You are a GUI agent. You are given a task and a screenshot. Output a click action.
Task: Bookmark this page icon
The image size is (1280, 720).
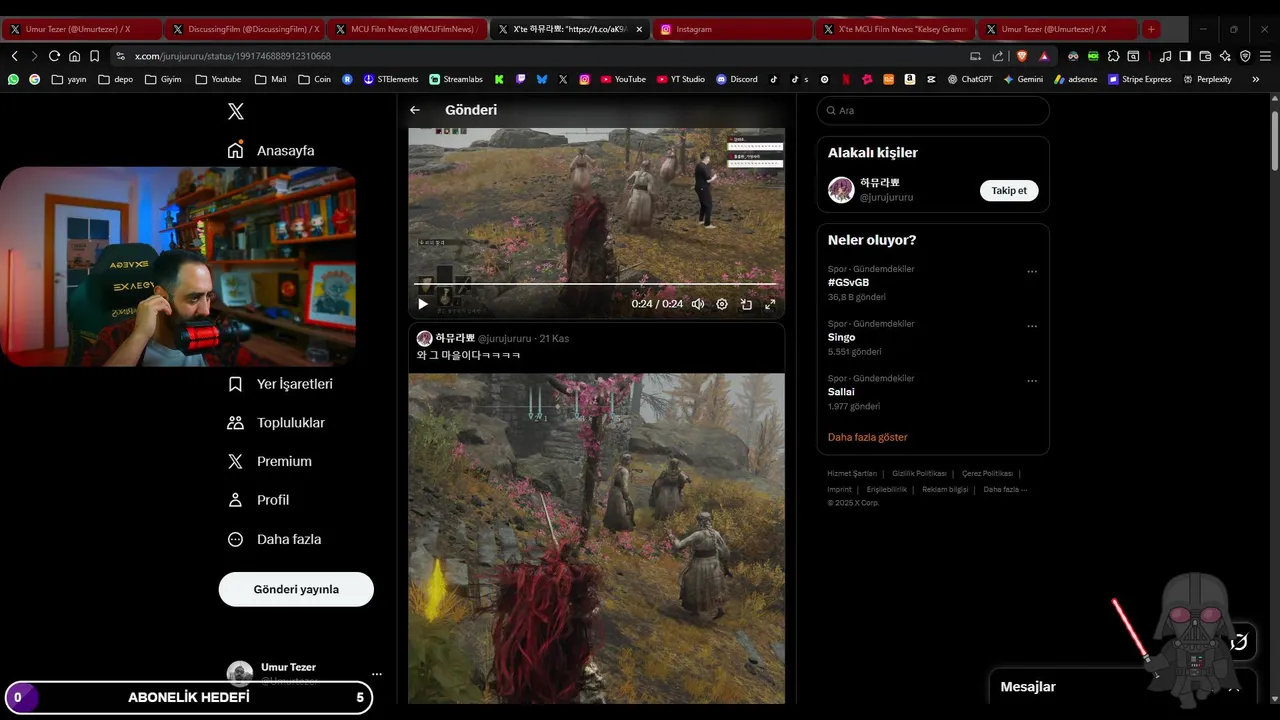94,56
